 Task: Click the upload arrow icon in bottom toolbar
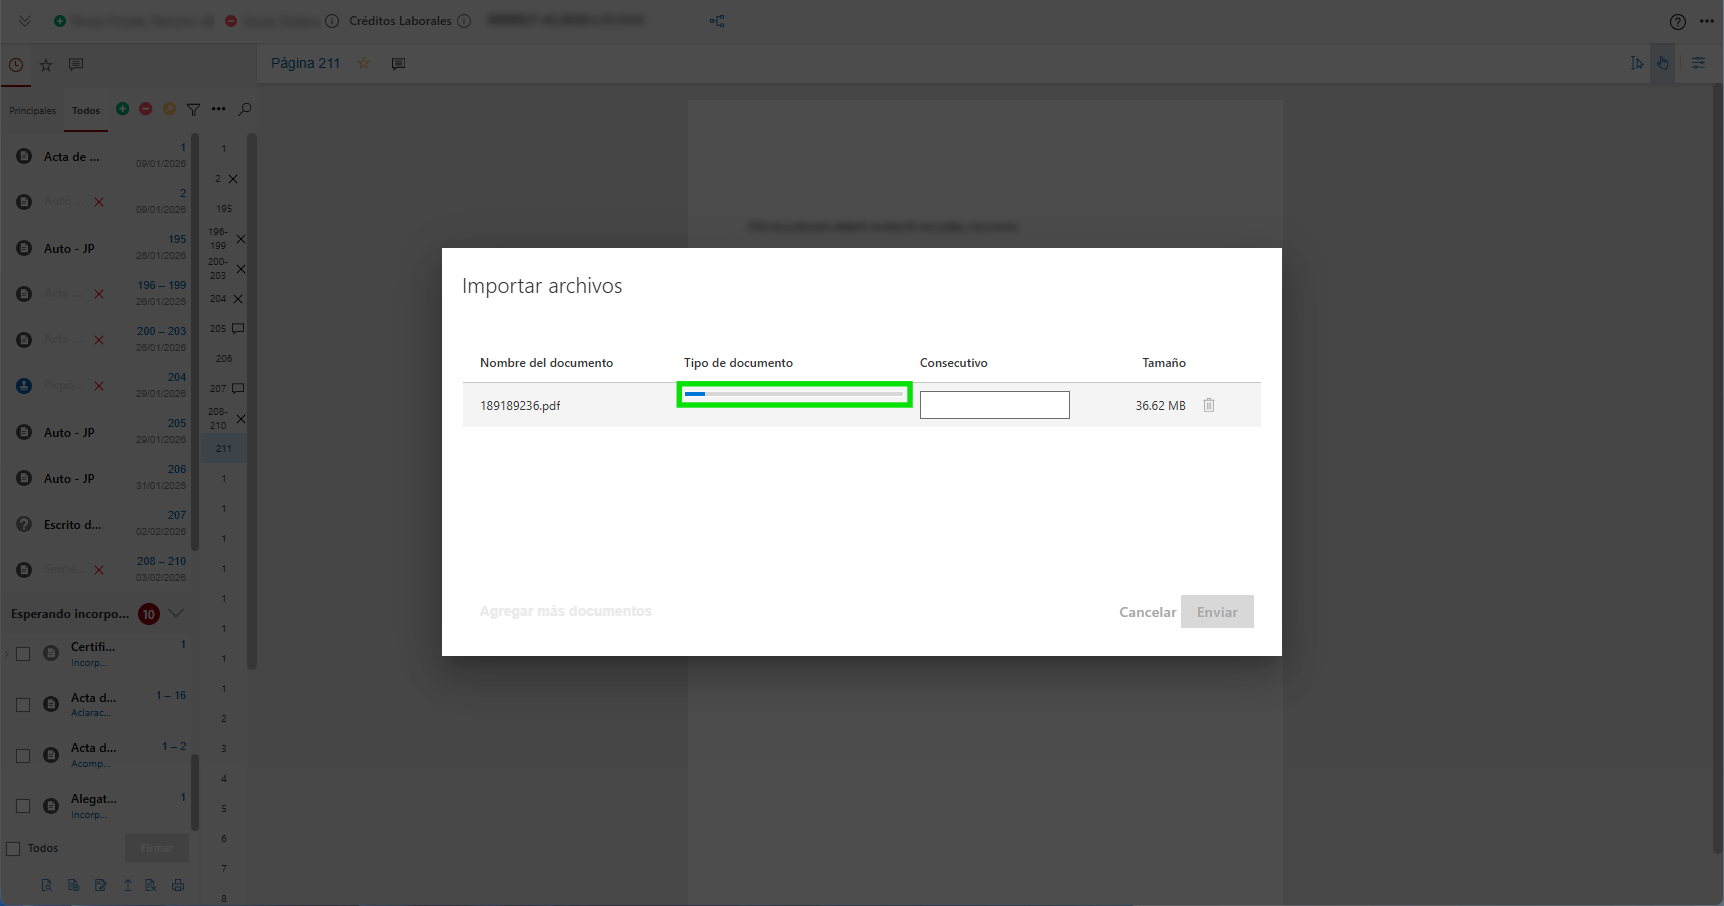click(128, 885)
